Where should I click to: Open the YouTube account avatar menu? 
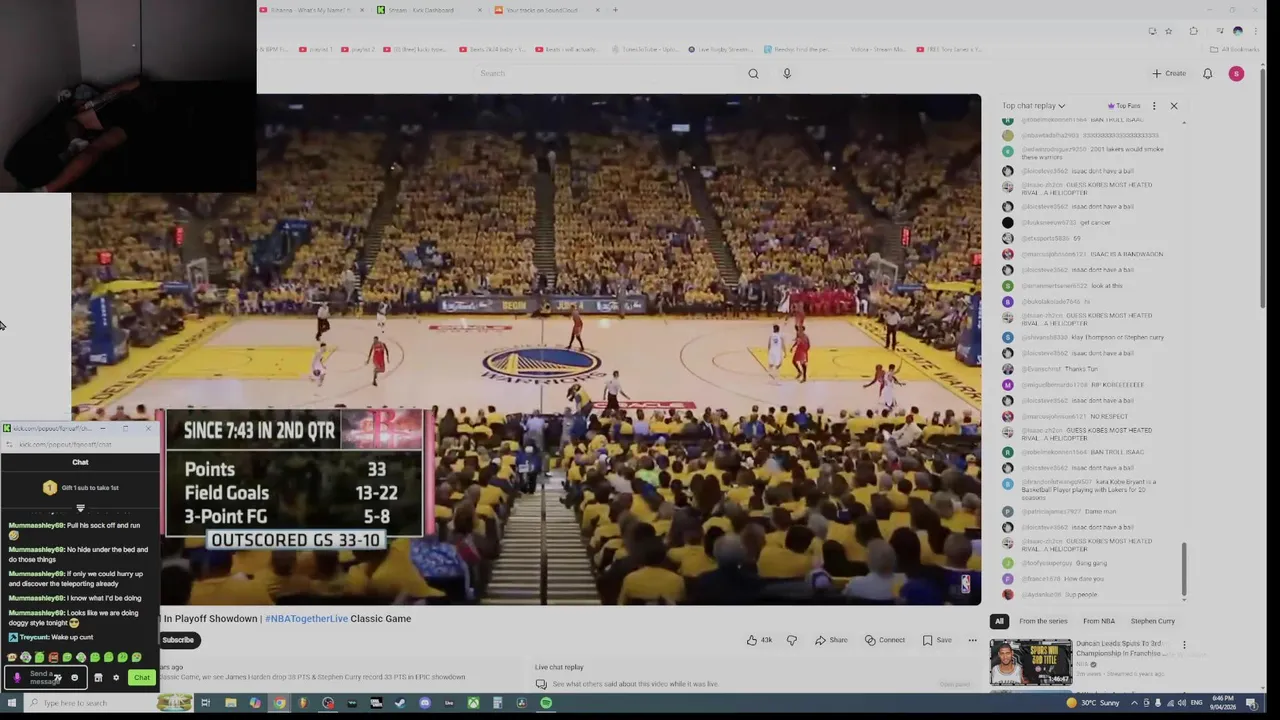(x=1236, y=73)
